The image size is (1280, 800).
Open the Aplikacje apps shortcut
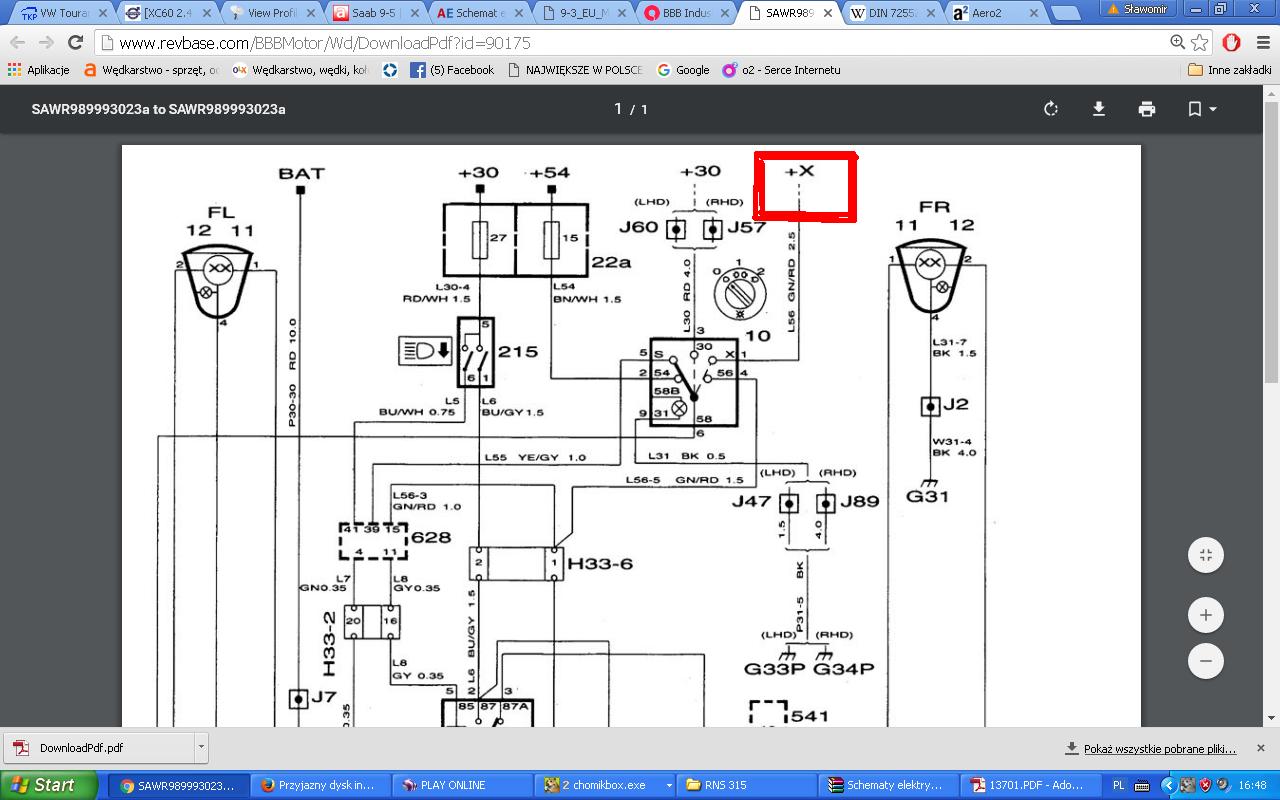pos(38,70)
